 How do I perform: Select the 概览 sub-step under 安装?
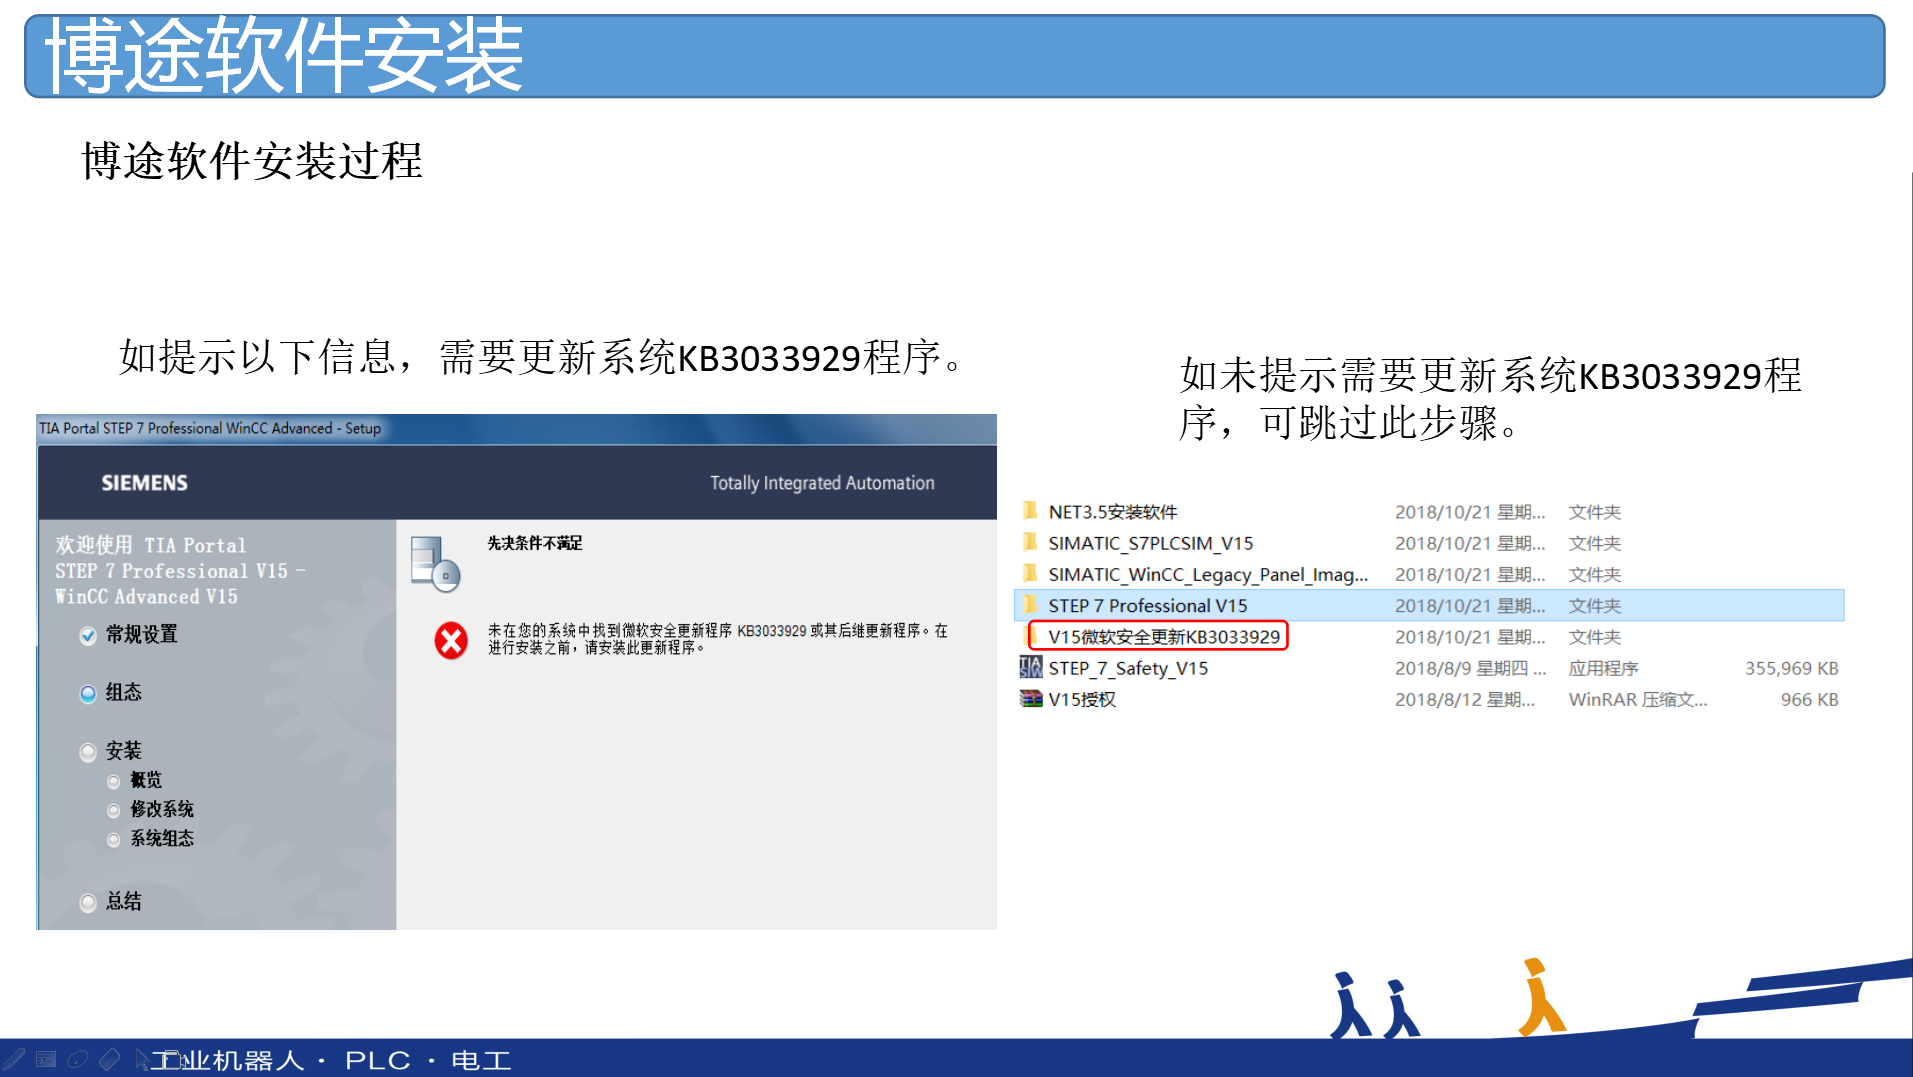tap(145, 780)
